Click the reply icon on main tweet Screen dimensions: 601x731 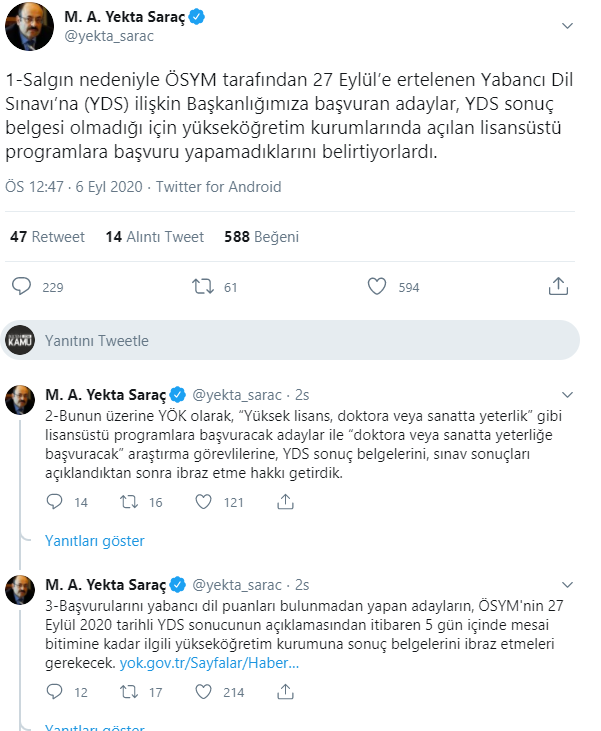tap(21, 286)
